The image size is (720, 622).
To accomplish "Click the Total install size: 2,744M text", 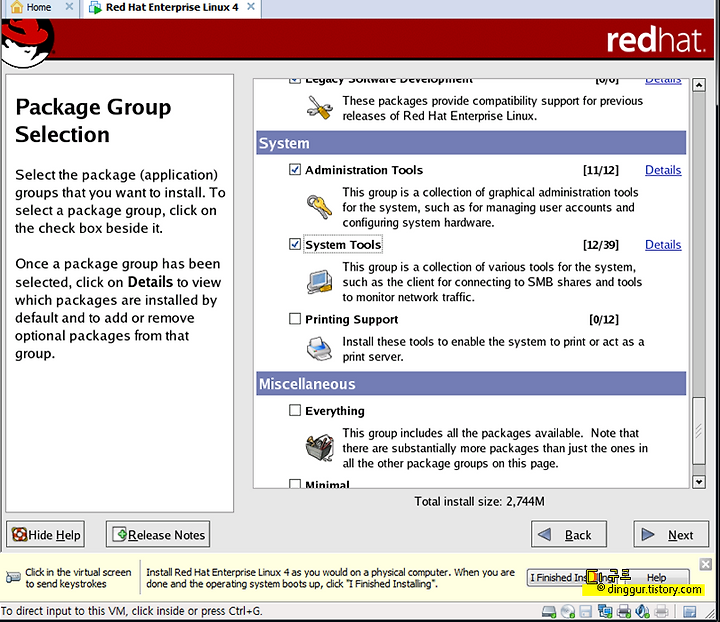I will (x=479, y=501).
